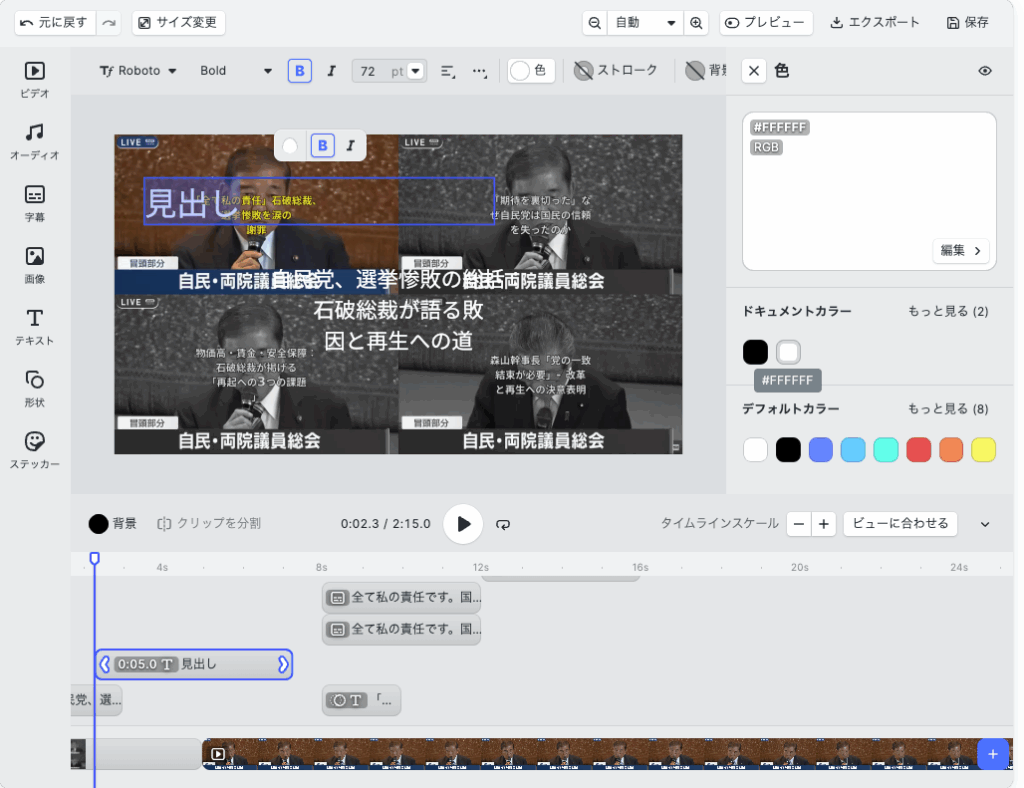Click the redo arrow icon
Screen dimensions: 1024x788
[x=109, y=23]
